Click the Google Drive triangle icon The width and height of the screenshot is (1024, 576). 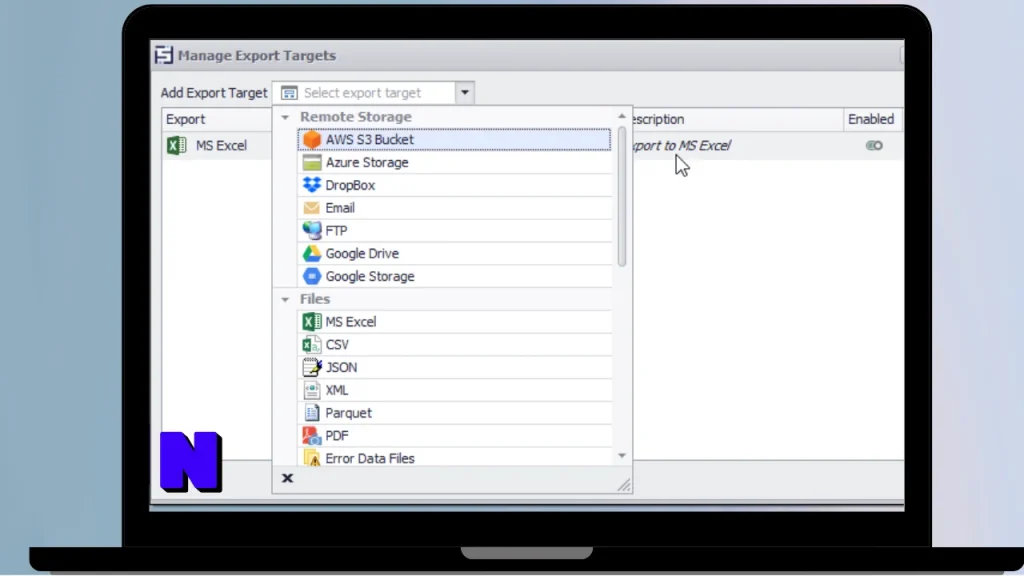pyautogui.click(x=312, y=253)
